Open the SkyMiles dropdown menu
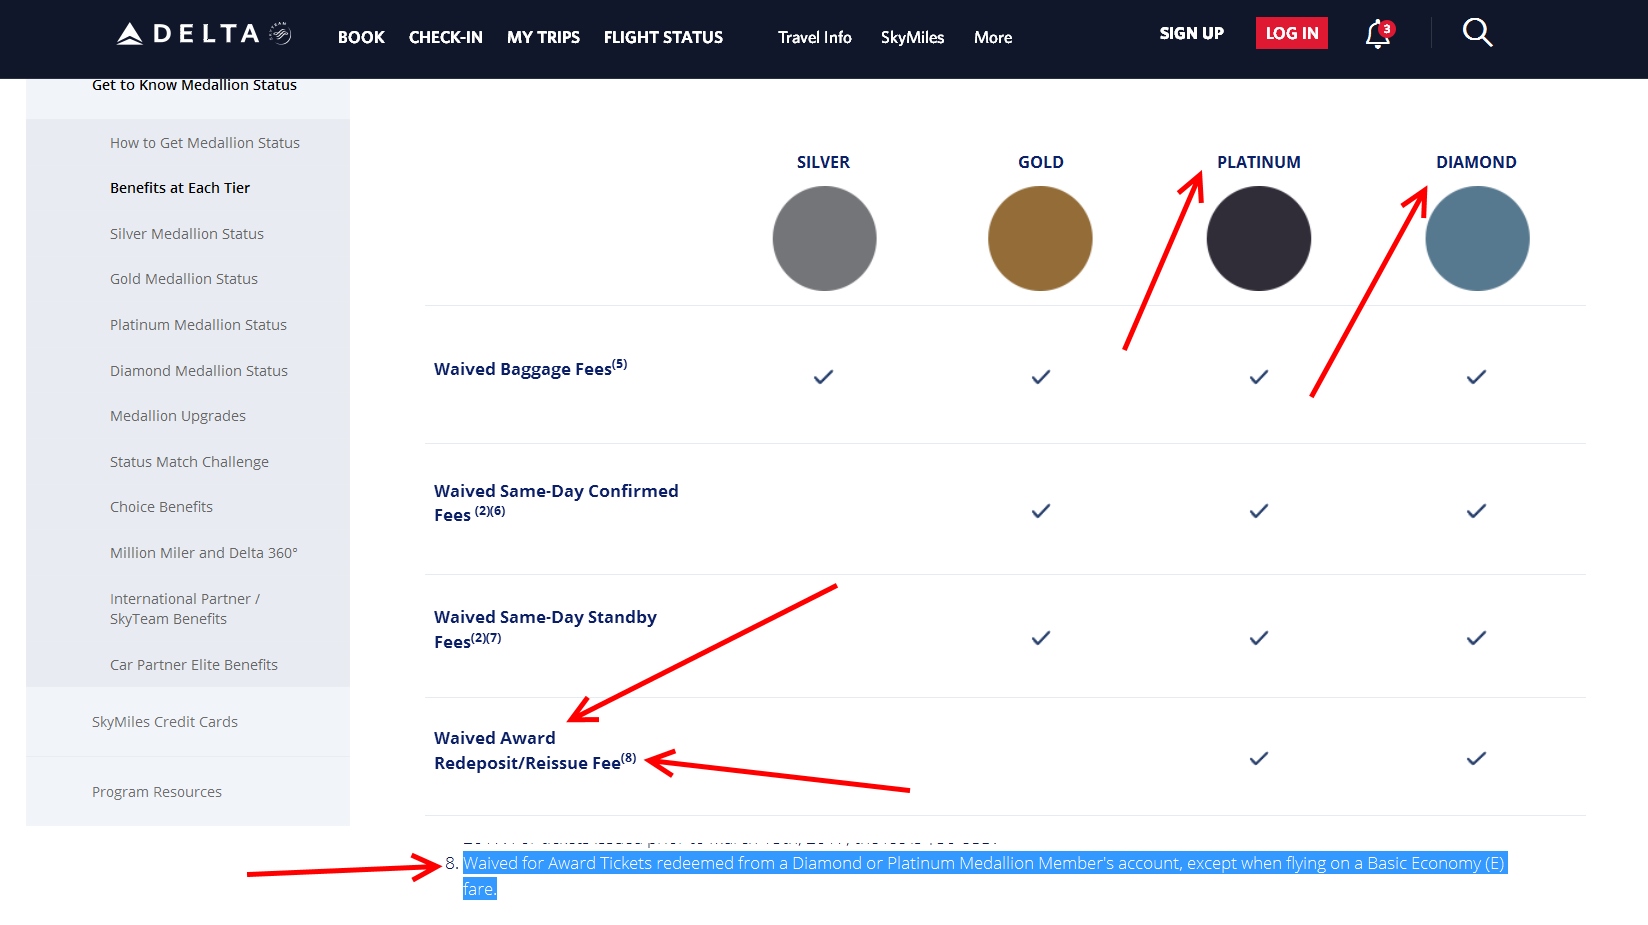The image size is (1648, 925). point(911,37)
